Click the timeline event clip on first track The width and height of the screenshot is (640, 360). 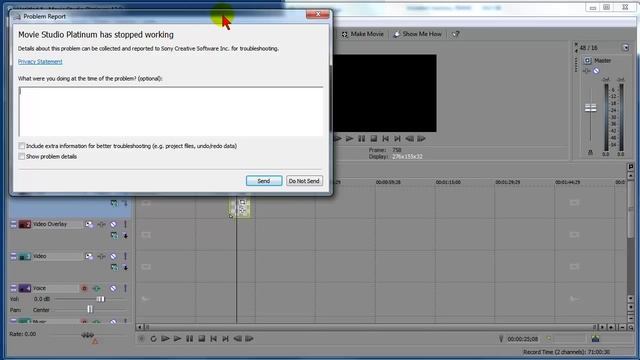[240, 207]
